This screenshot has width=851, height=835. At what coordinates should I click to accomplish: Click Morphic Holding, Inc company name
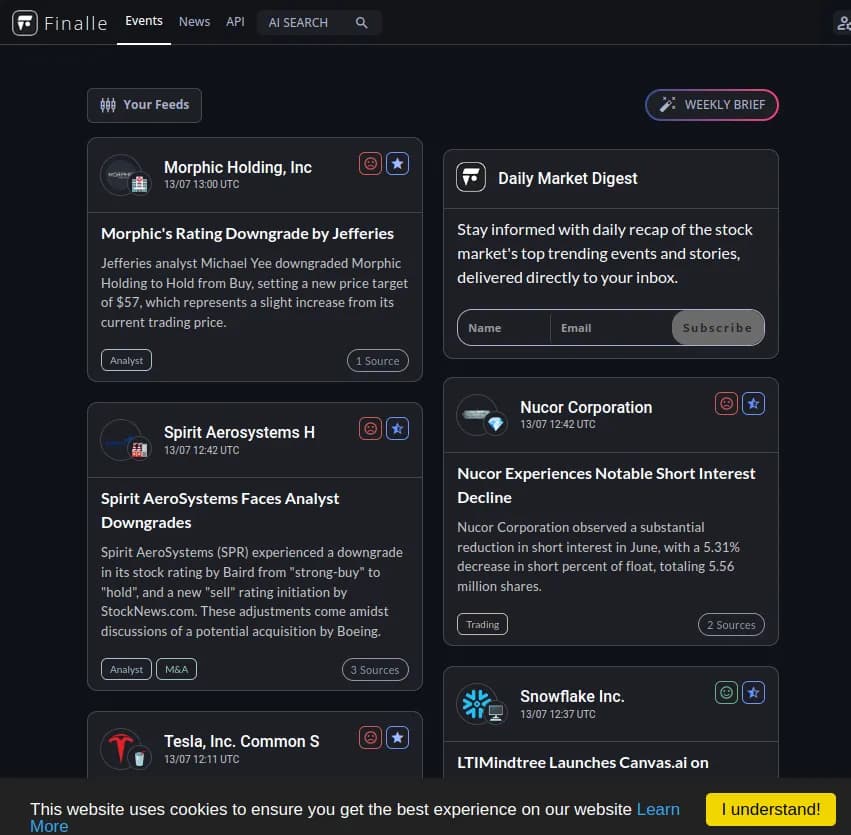[238, 167]
